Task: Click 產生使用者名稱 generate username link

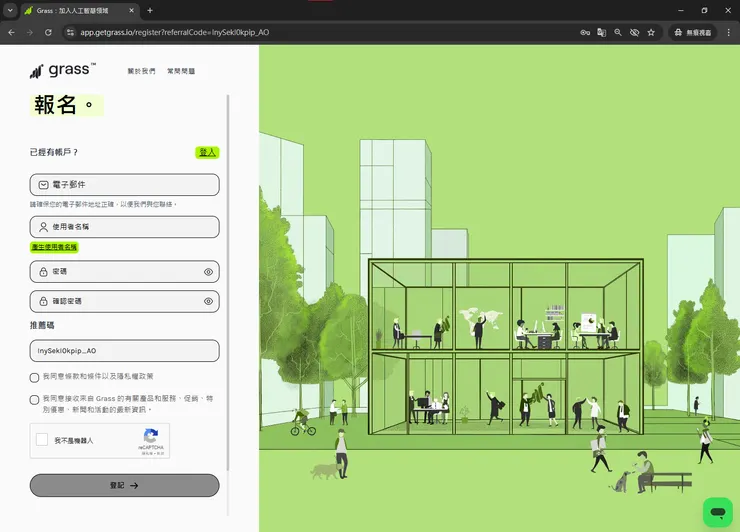Action: click(x=54, y=247)
